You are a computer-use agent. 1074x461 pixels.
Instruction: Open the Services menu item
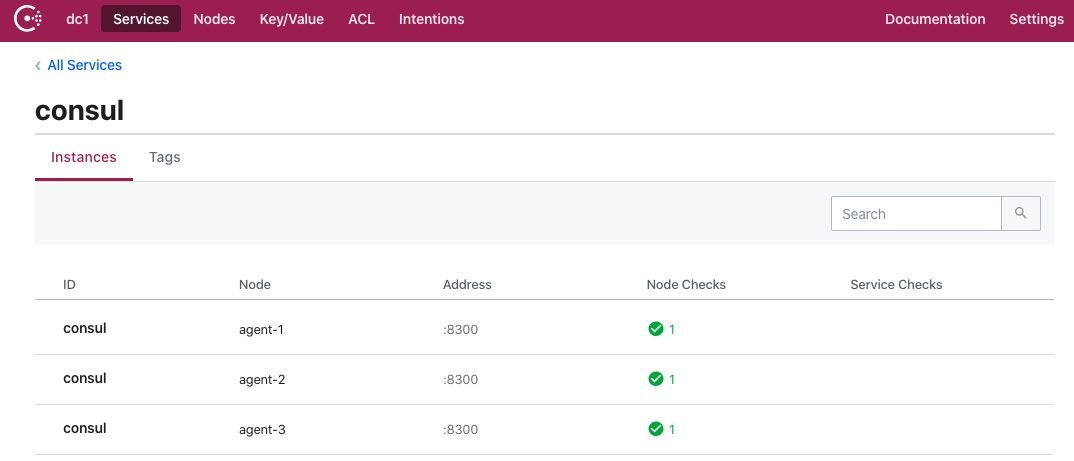[141, 19]
